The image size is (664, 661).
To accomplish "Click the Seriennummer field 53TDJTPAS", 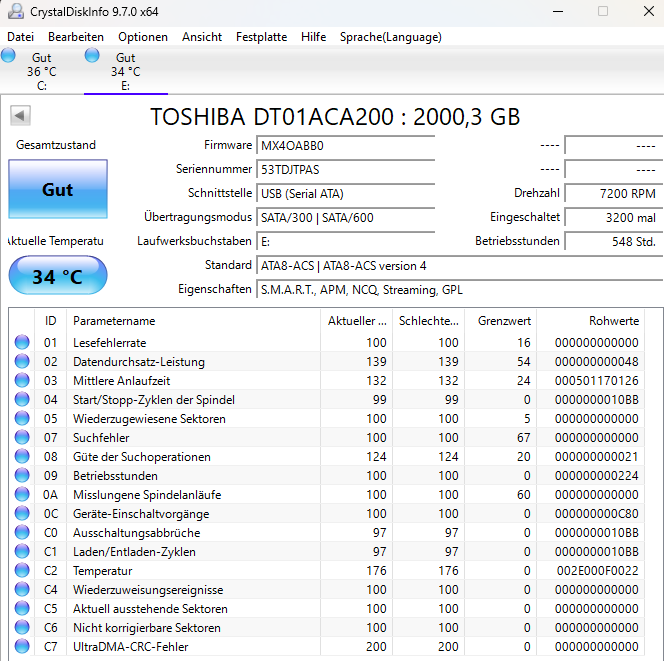I will [x=346, y=169].
